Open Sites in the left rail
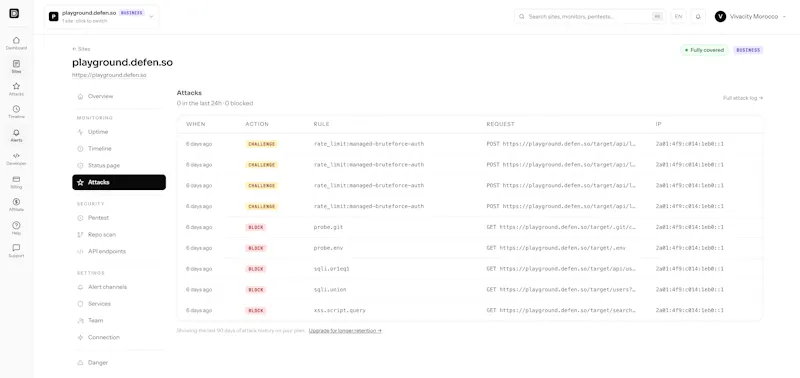Viewport: 800px width, 378px height. 16,67
